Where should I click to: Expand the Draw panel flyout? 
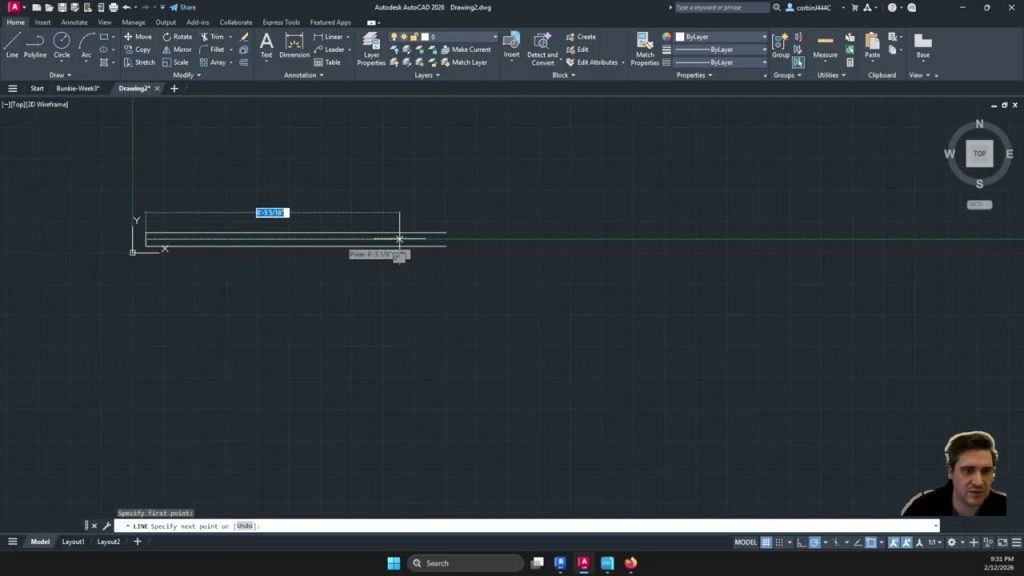point(60,75)
